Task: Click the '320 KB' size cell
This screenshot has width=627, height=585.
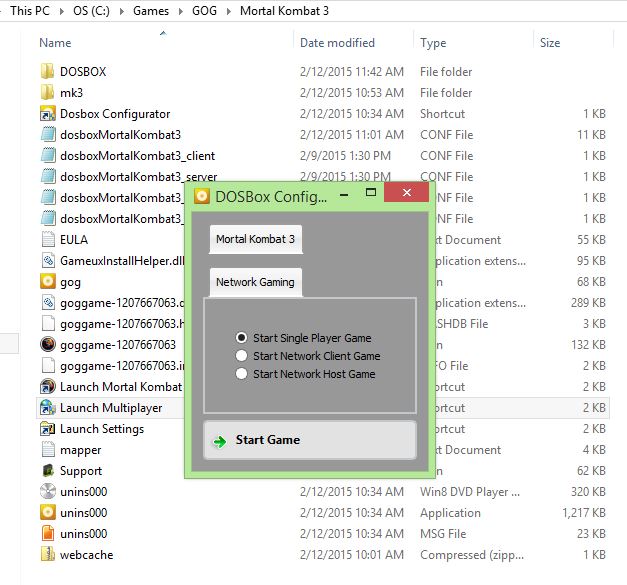Action: [x=588, y=492]
